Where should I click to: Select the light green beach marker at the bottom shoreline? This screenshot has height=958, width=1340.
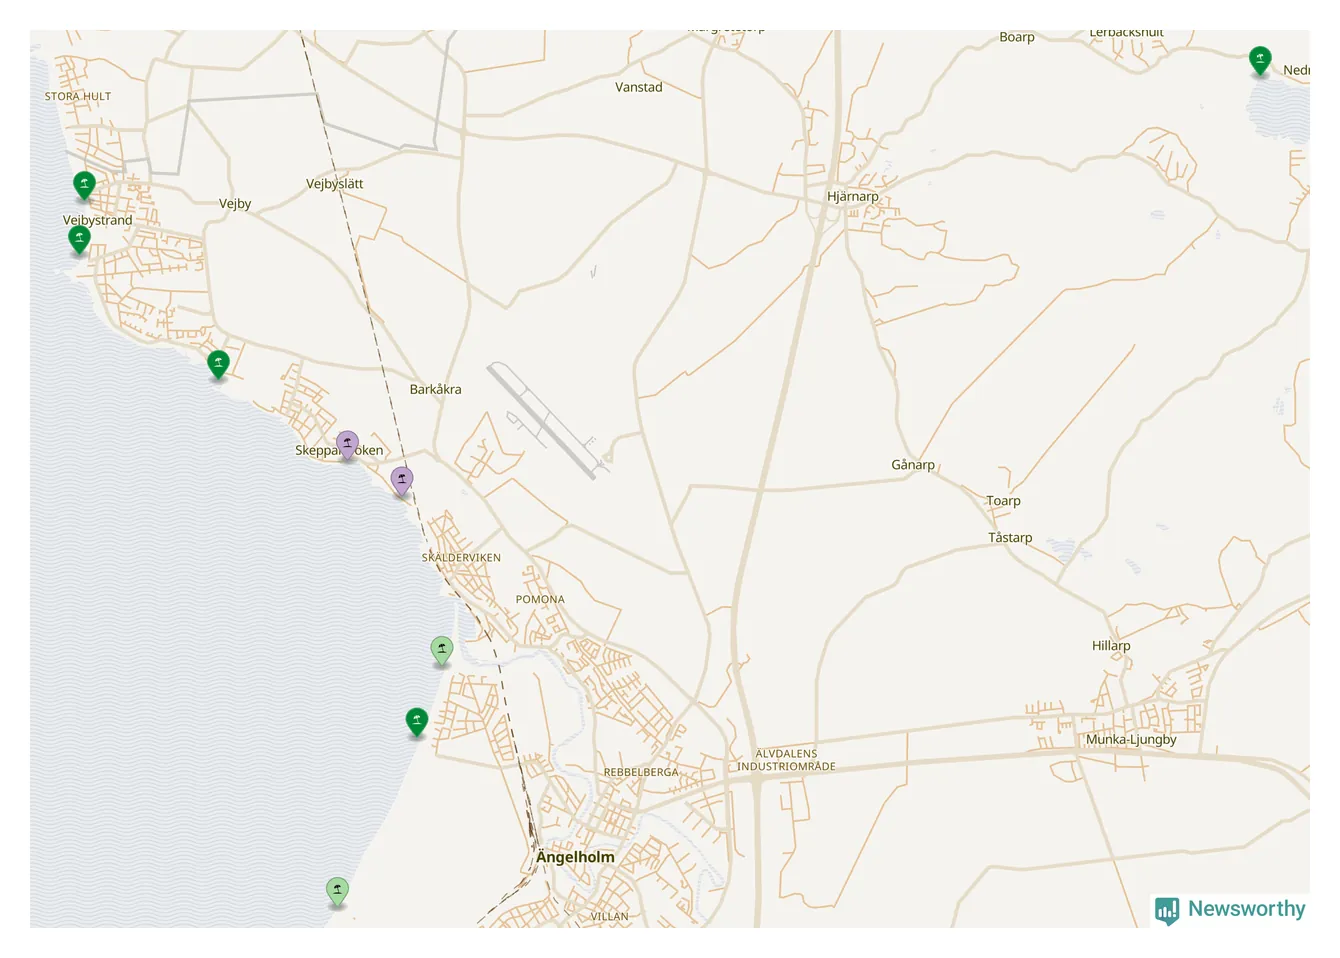(x=338, y=892)
